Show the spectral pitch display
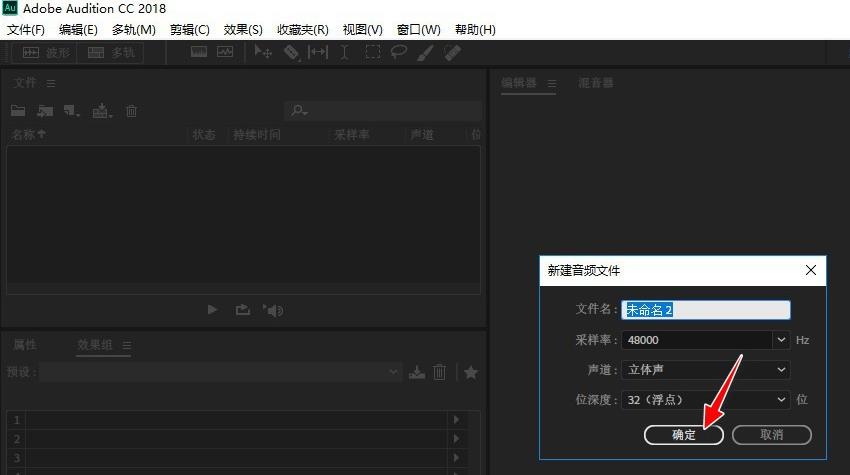The image size is (850, 475). point(225,52)
